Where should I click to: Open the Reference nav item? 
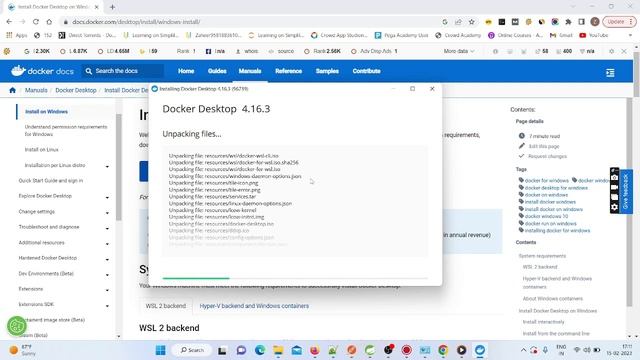[x=289, y=71]
